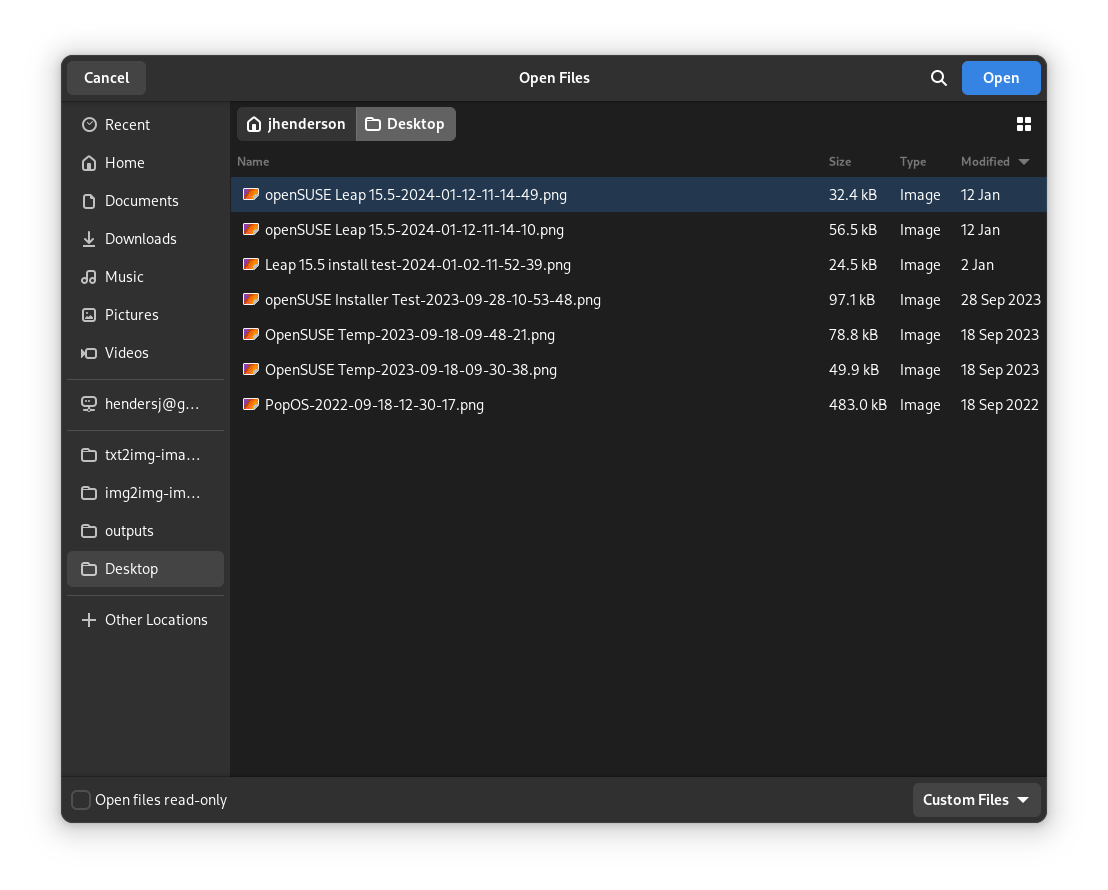Switch to grid view with the grid icon
This screenshot has width=1108, height=890.
(1023, 123)
